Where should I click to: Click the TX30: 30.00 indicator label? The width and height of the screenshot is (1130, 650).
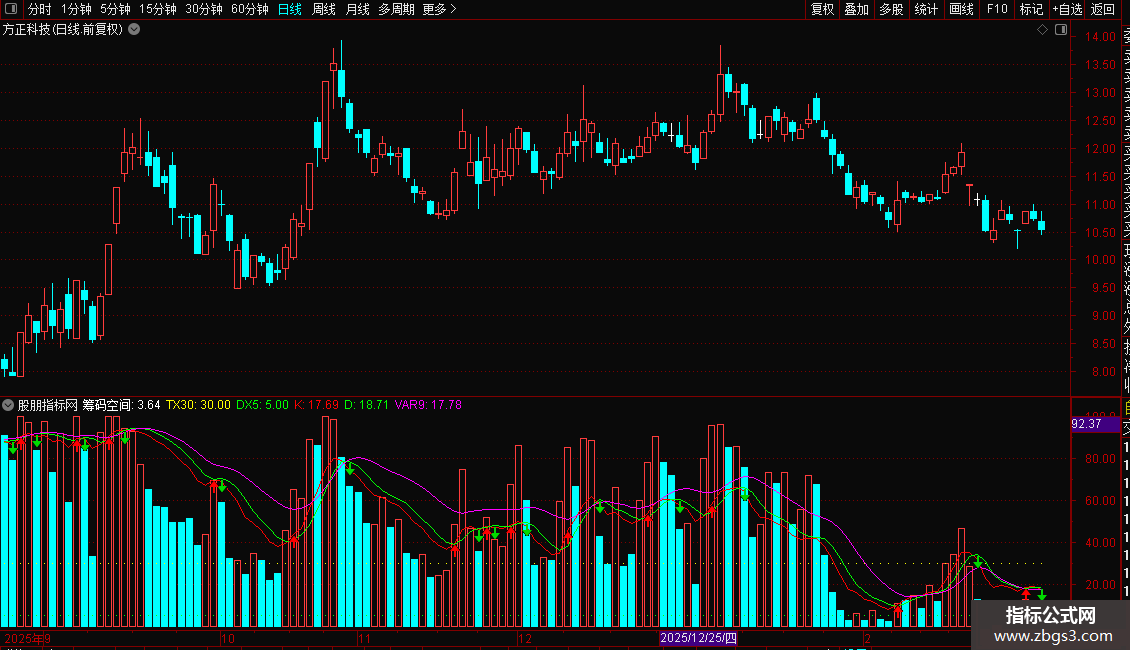[198, 405]
